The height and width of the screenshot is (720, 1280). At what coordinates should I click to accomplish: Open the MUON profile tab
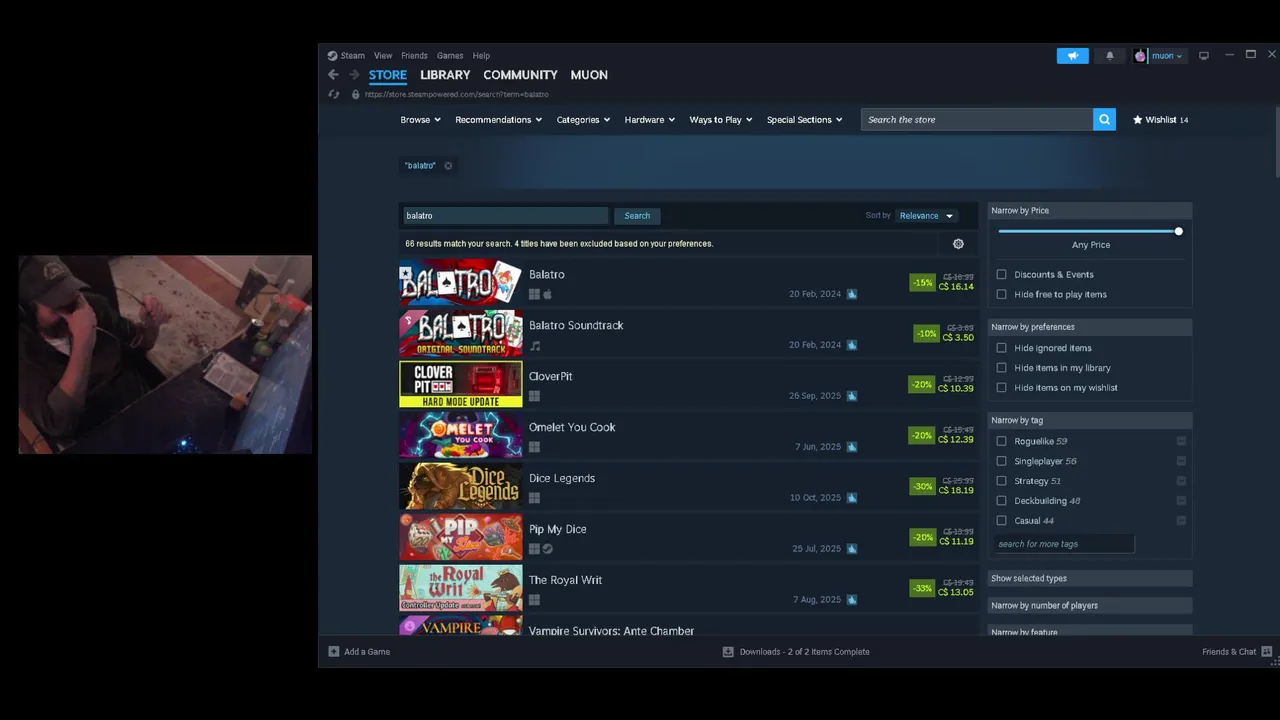pos(589,75)
